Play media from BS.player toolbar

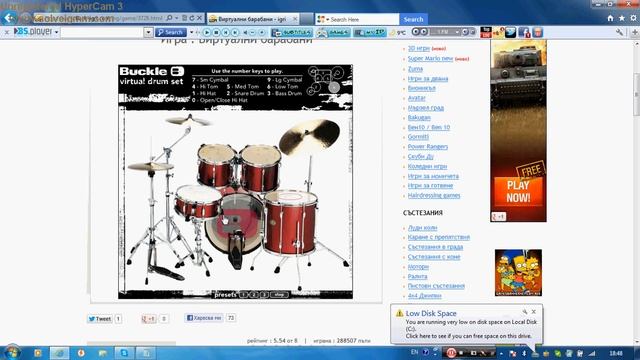click(x=207, y=32)
